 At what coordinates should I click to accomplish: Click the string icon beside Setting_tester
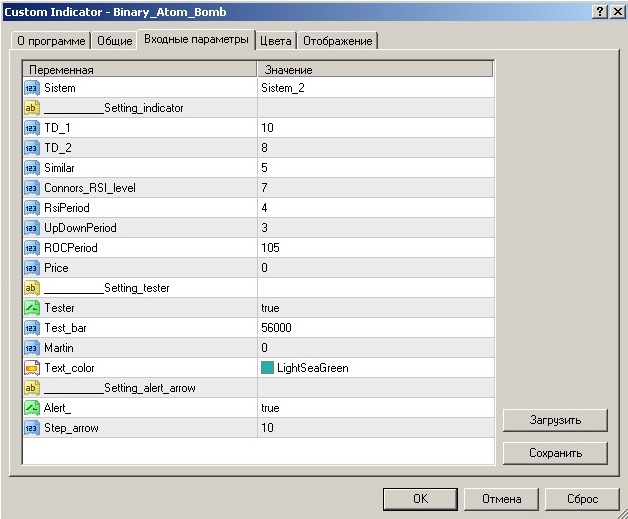tap(32, 288)
